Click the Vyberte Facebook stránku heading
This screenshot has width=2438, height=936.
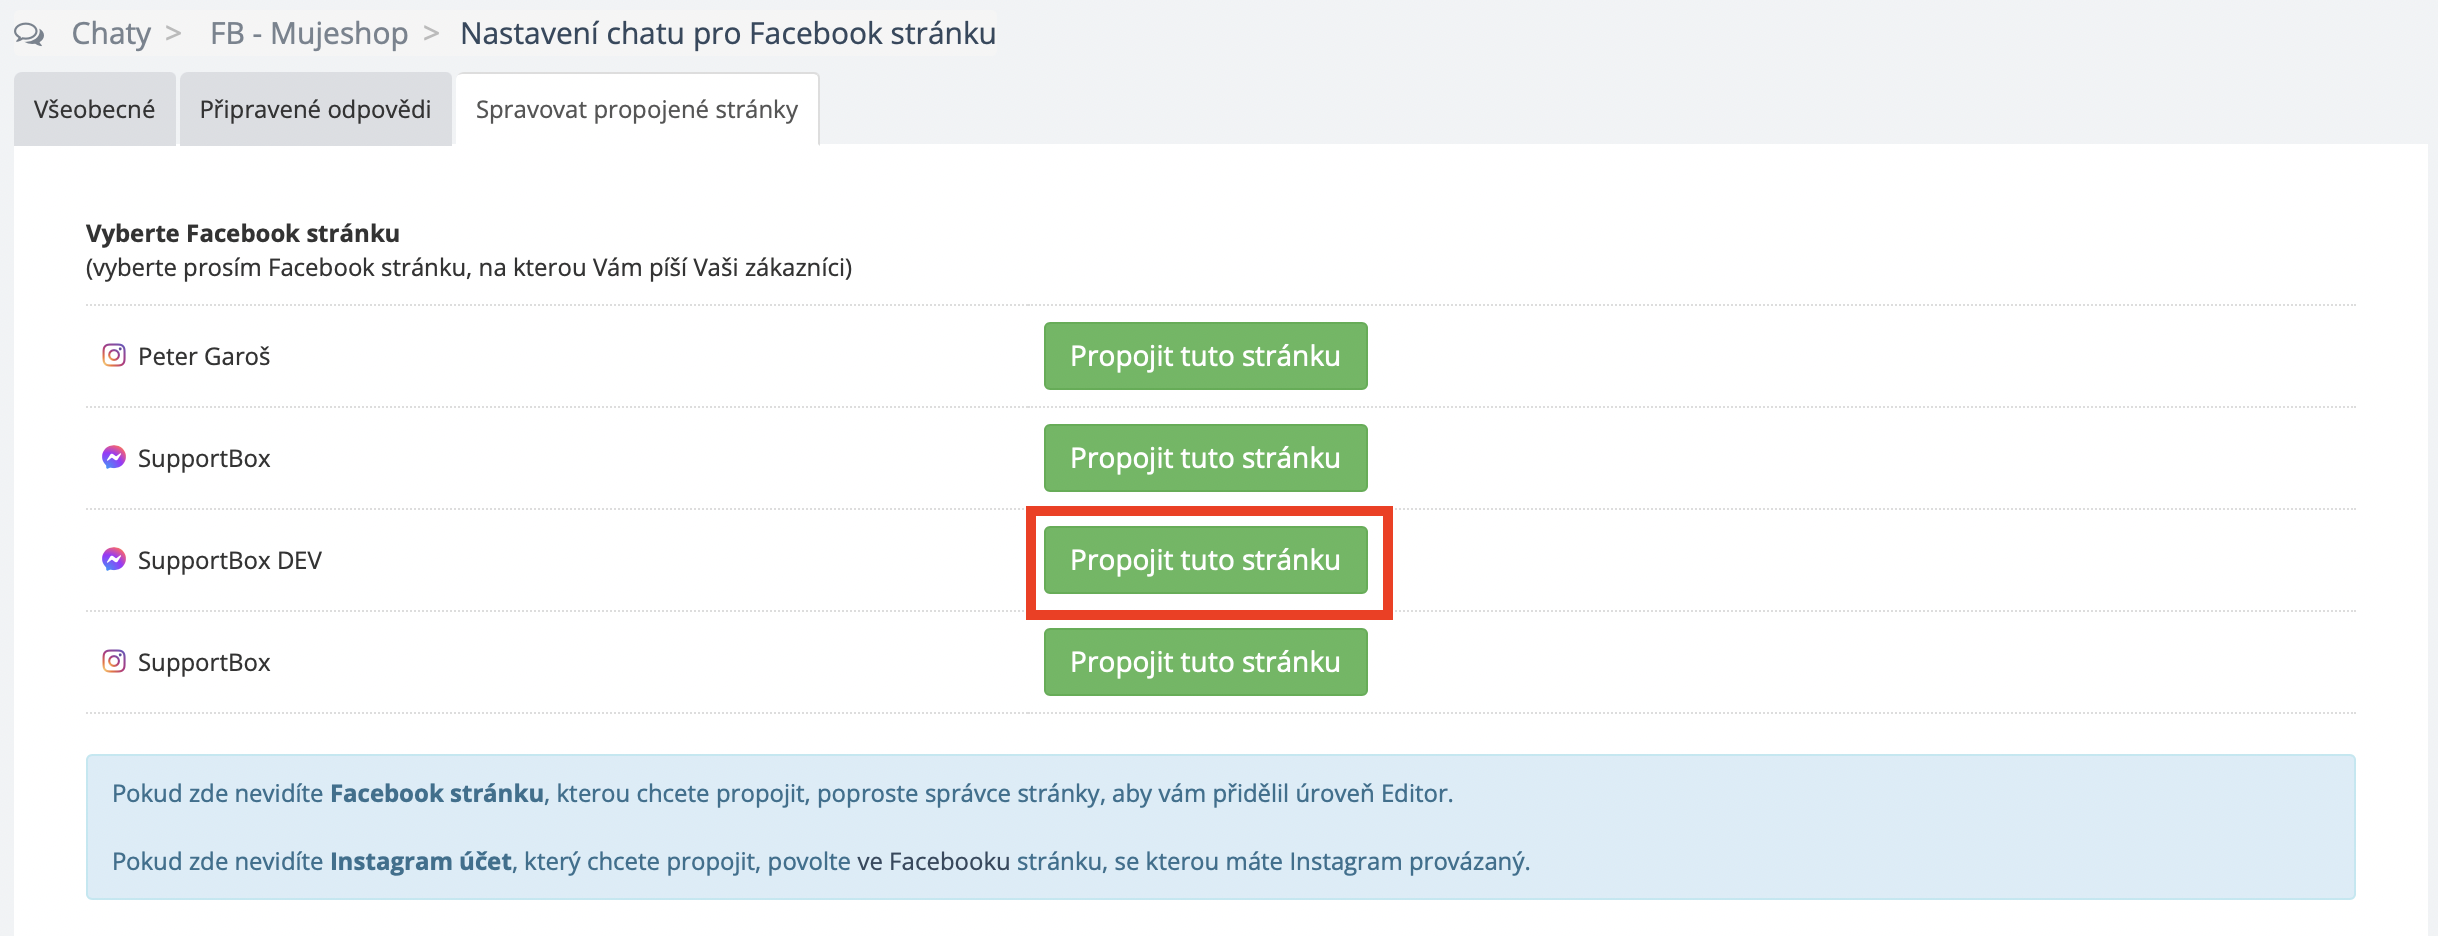tap(243, 234)
